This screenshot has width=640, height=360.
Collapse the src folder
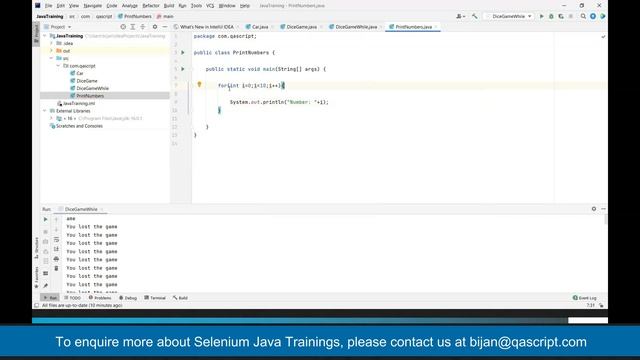pos(51,58)
